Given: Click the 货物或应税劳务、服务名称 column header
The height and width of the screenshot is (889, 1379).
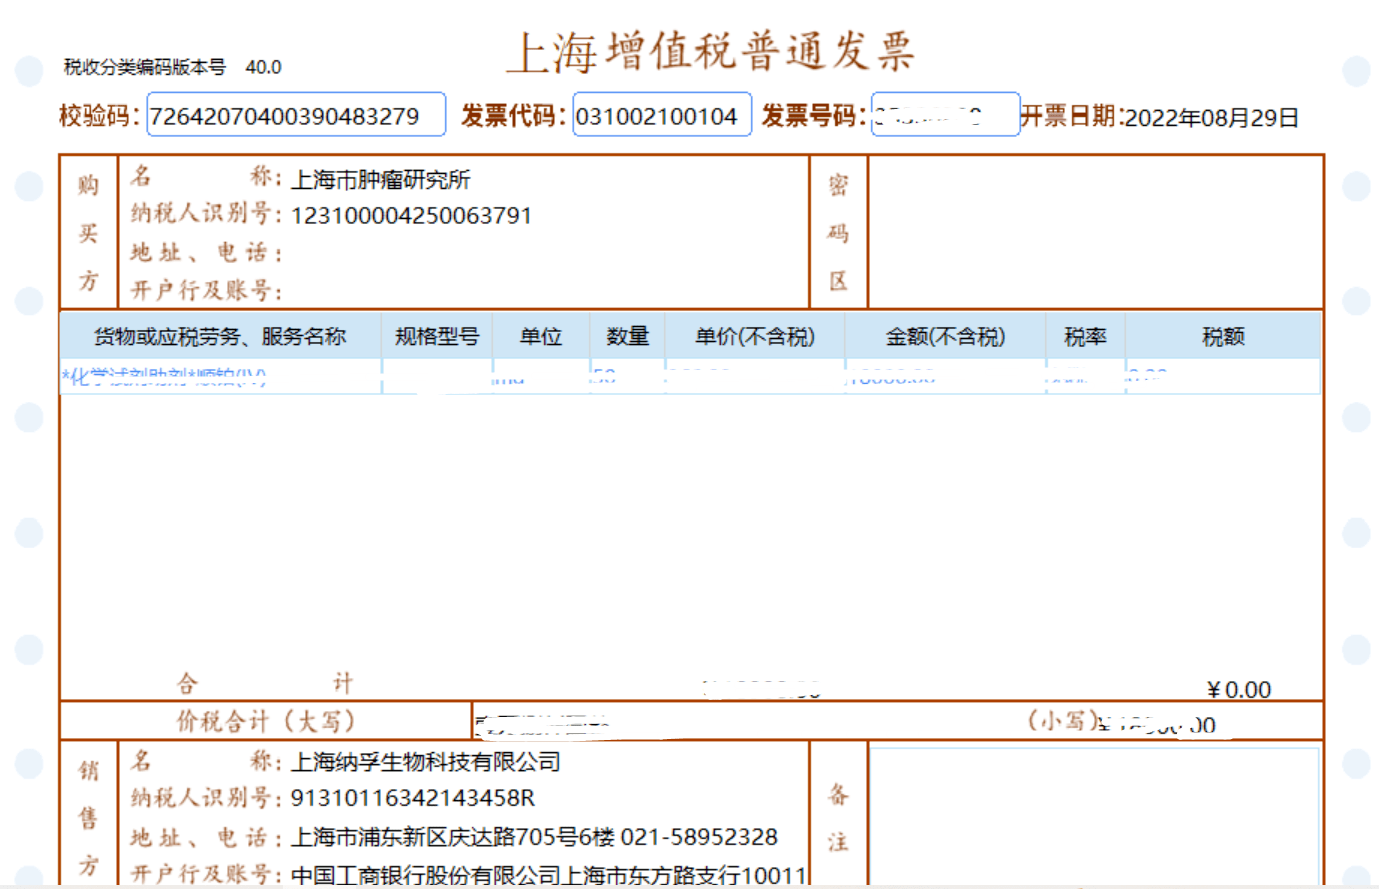Looking at the screenshot, I should (x=220, y=337).
